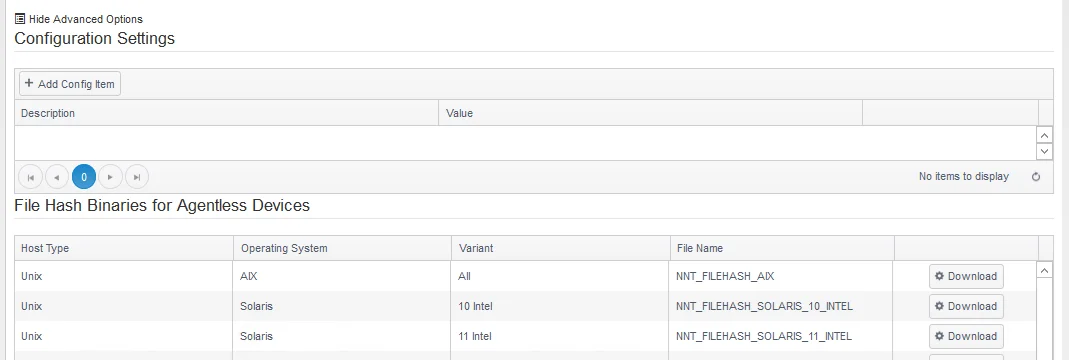Sort by Host Type column header
Viewport: 1069px width, 360px height.
(x=45, y=248)
